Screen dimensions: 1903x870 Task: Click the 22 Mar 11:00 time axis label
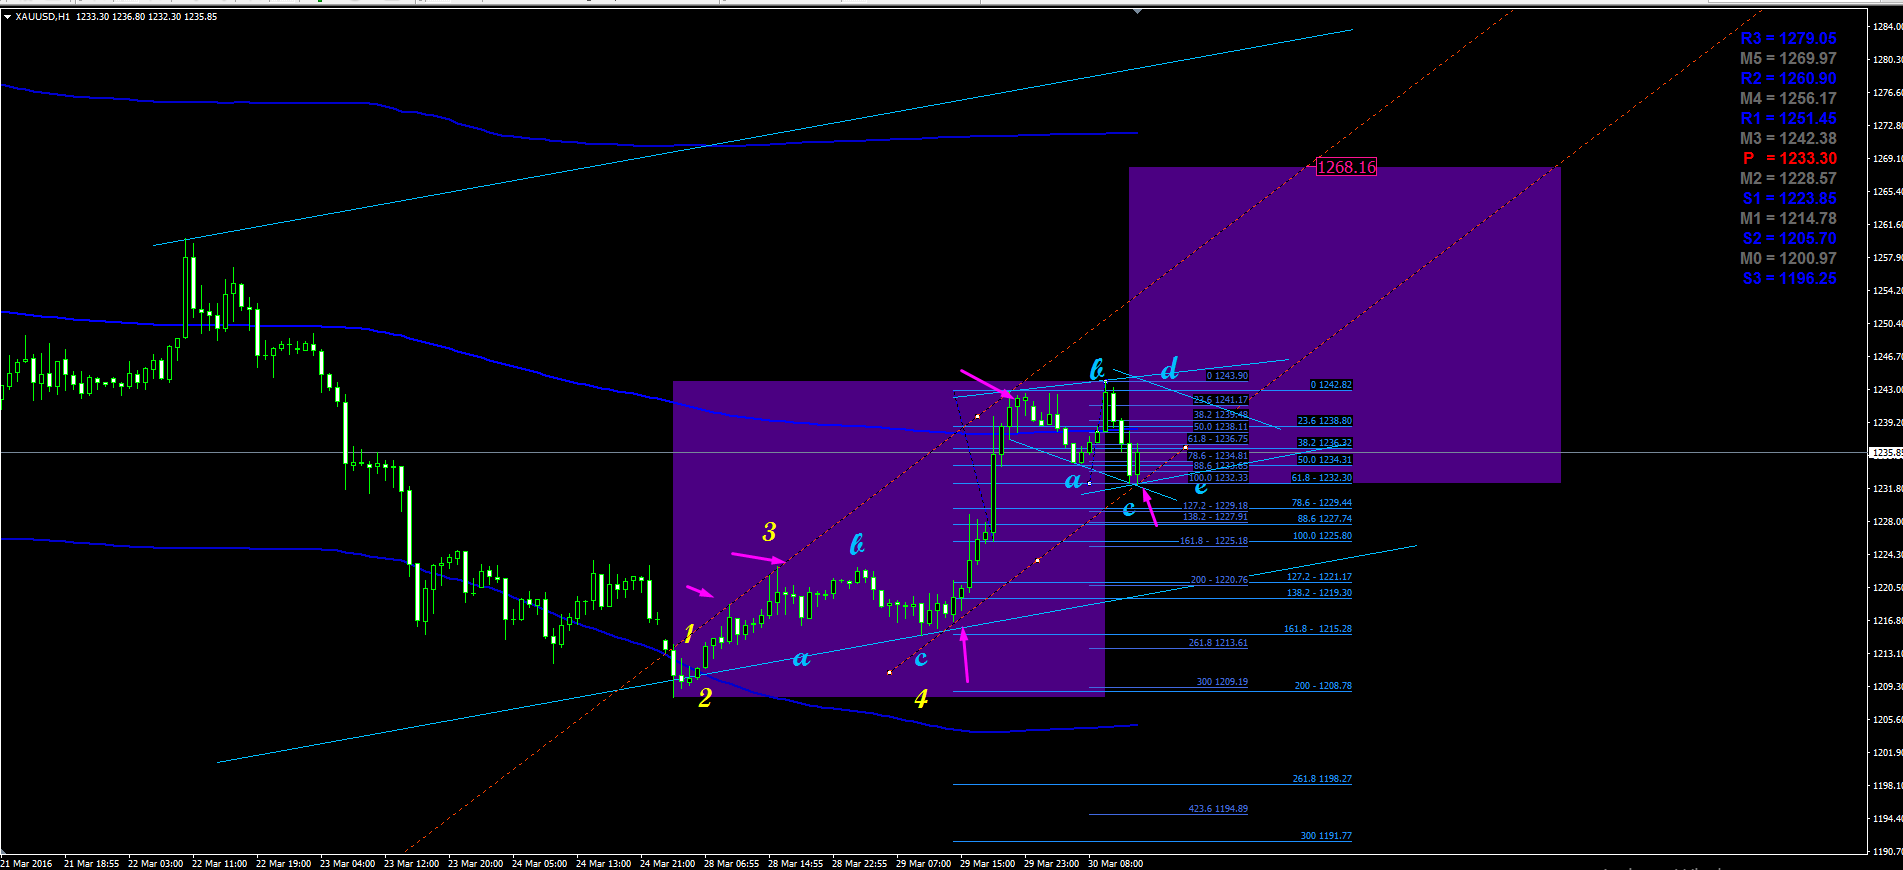(x=219, y=863)
